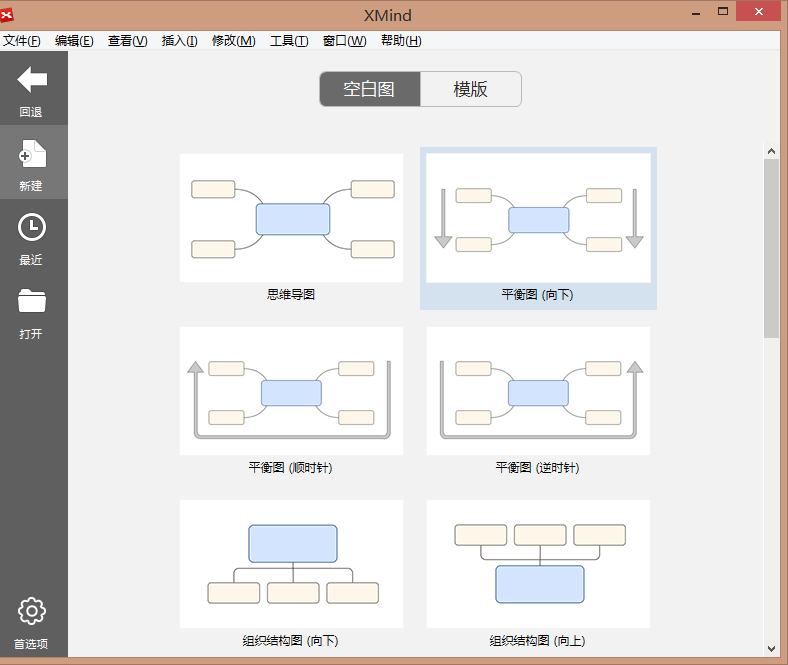Screen dimensions: 788x665
Task: Click the 组织结构图 (向上) label text
Action: tap(537, 641)
